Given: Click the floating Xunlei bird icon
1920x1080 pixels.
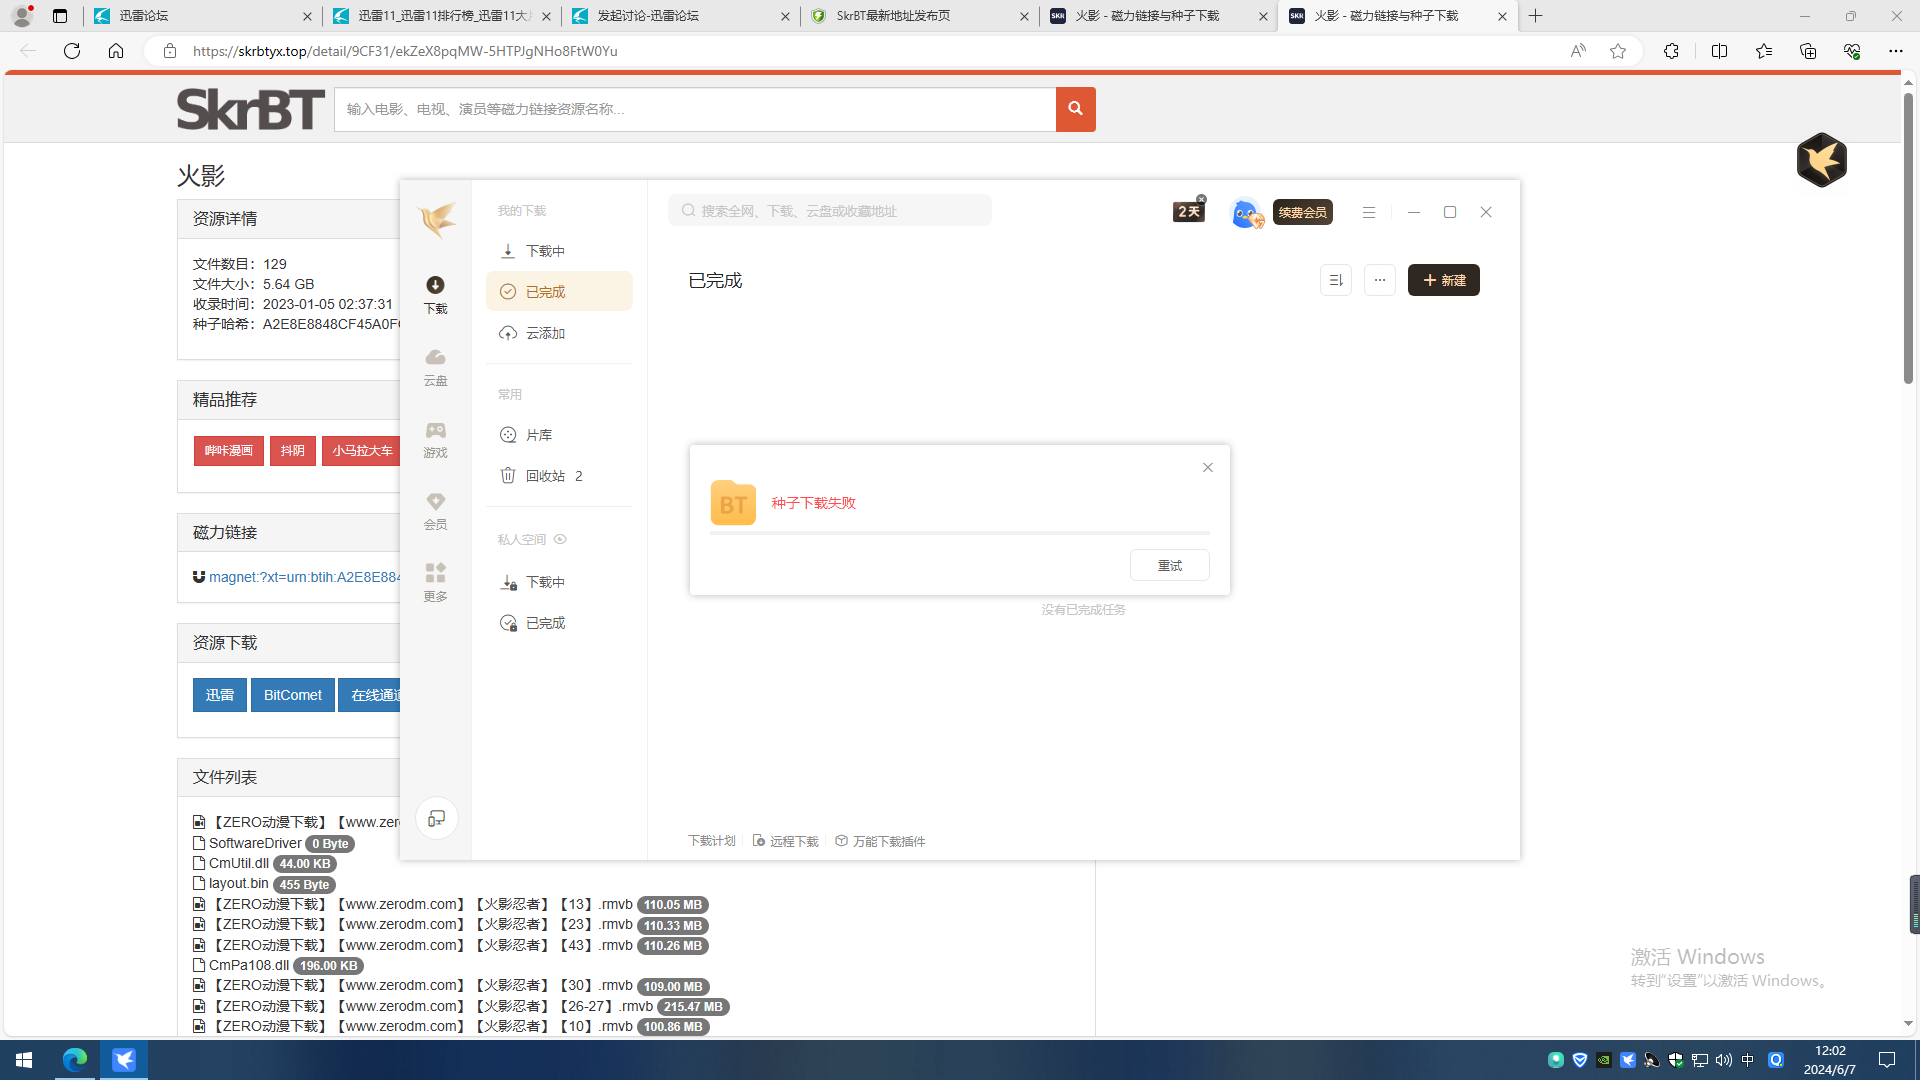Looking at the screenshot, I should [1821, 160].
